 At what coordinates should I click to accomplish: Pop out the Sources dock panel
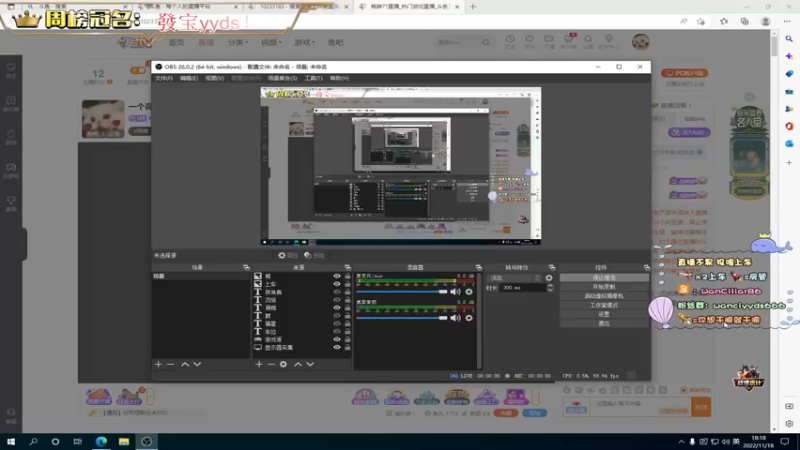(x=347, y=267)
